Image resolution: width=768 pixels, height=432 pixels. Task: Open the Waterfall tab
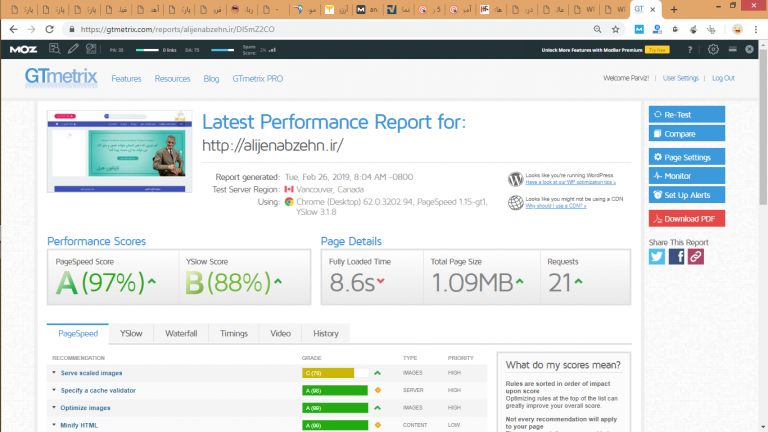pyautogui.click(x=181, y=334)
